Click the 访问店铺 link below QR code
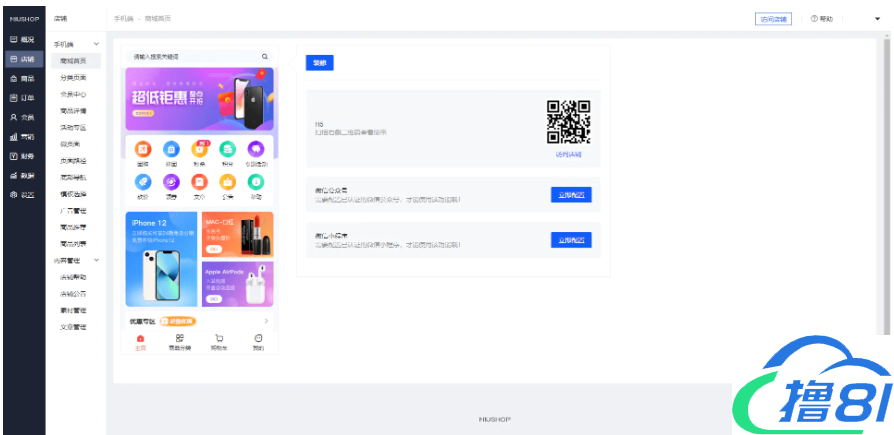 (x=568, y=155)
